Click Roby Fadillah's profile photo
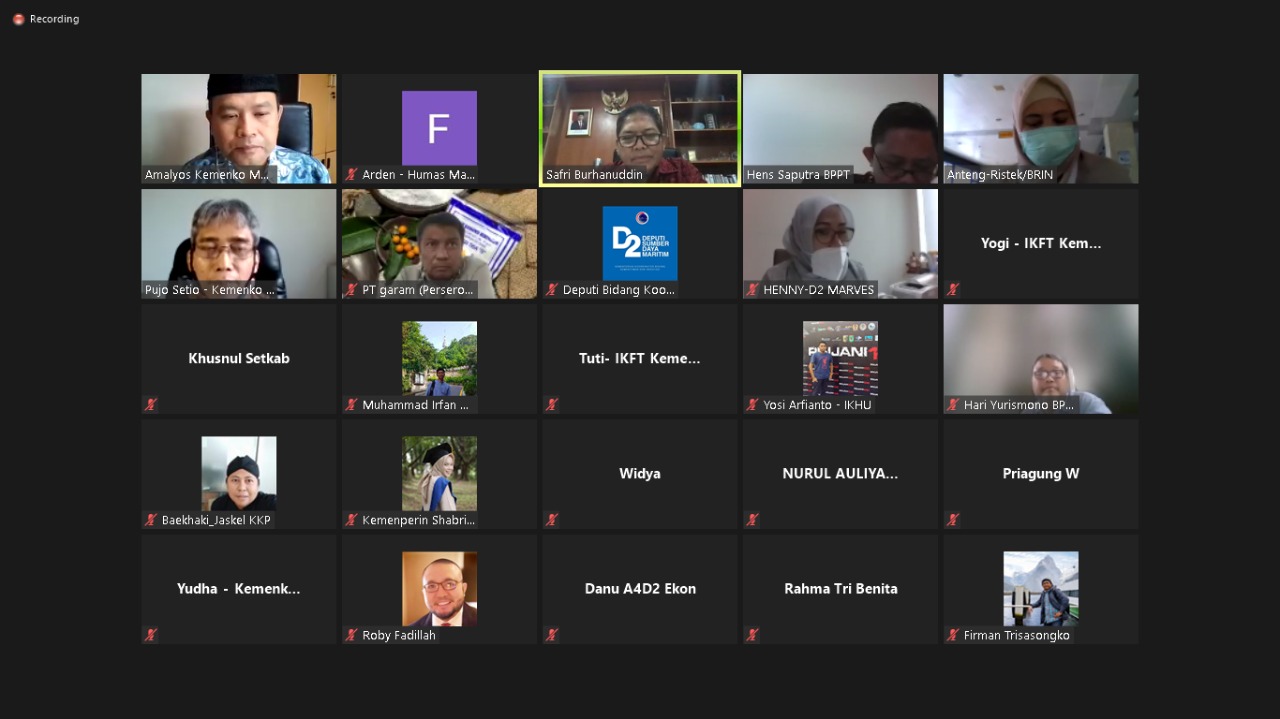This screenshot has width=1280, height=719. tap(439, 589)
